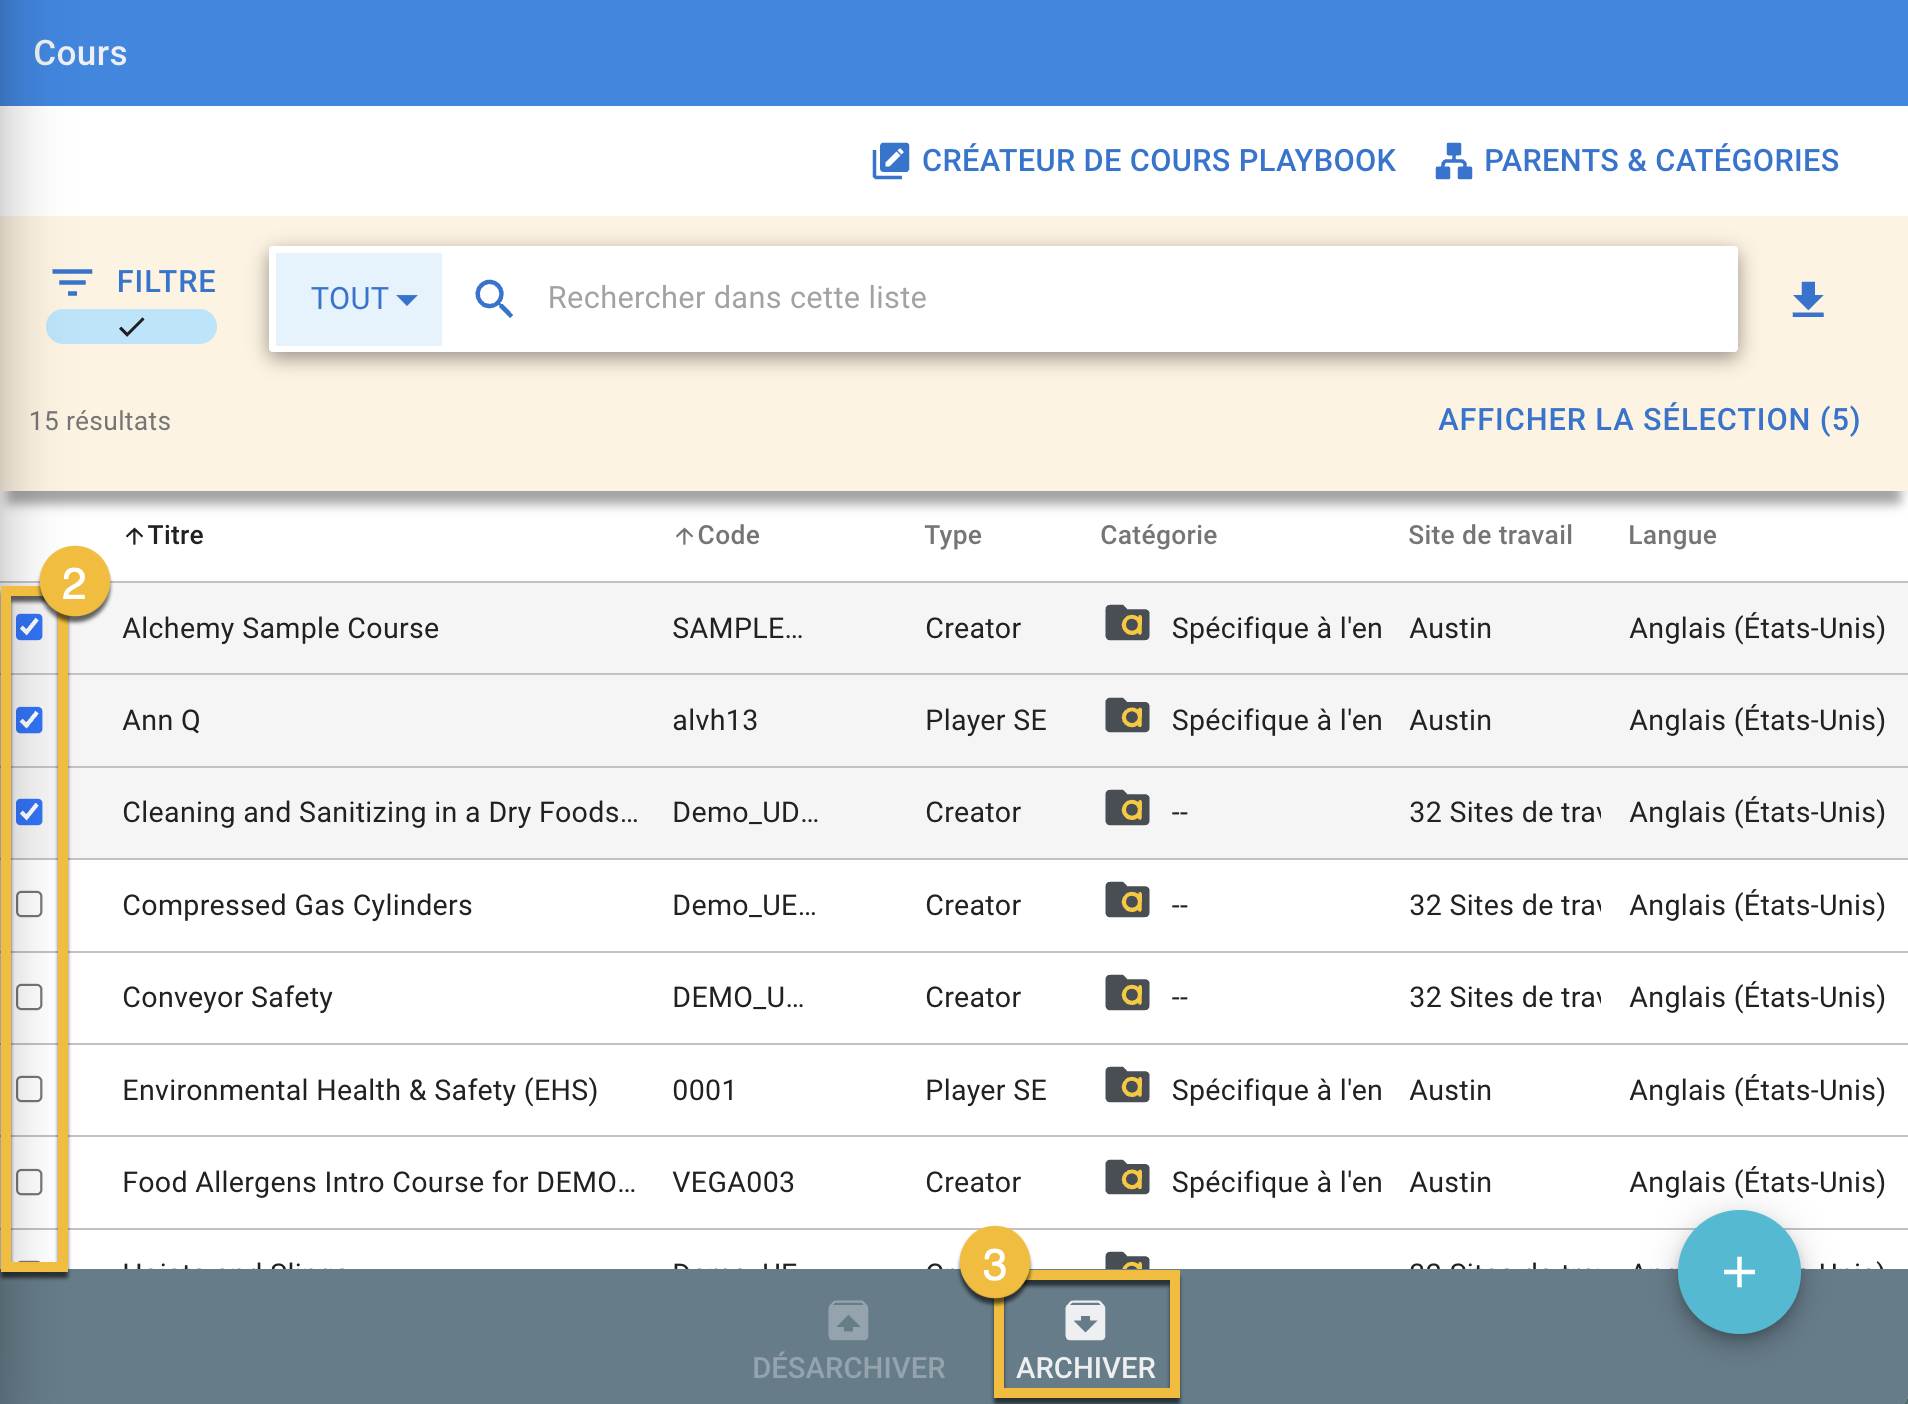Uncheck Alchemy Sample Course checkbox
Viewport: 1908px width, 1404px height.
click(30, 627)
